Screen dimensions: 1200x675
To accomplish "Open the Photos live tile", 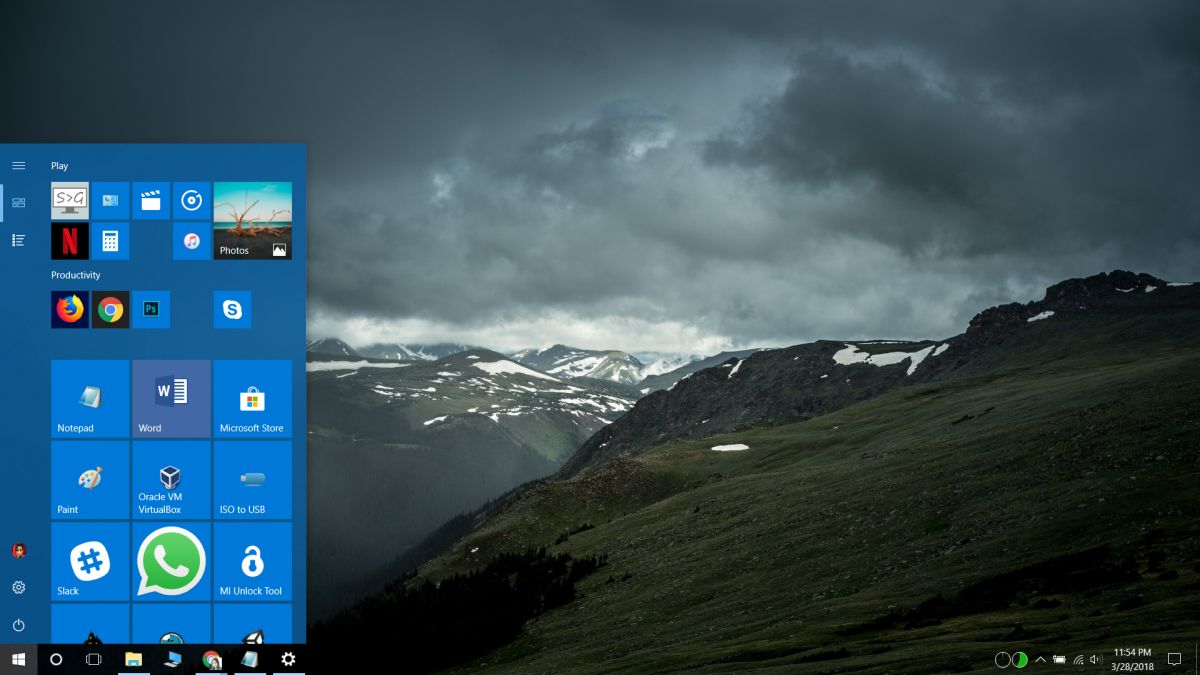I will click(253, 220).
